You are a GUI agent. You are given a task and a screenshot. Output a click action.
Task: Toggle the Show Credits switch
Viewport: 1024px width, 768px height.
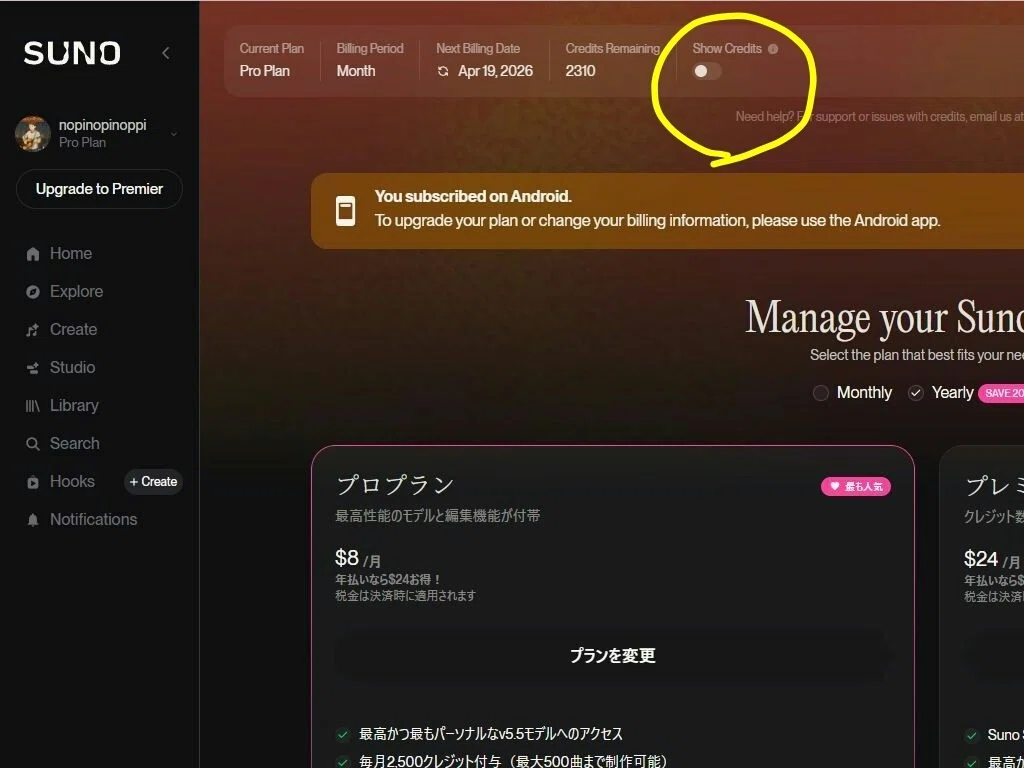click(x=707, y=71)
